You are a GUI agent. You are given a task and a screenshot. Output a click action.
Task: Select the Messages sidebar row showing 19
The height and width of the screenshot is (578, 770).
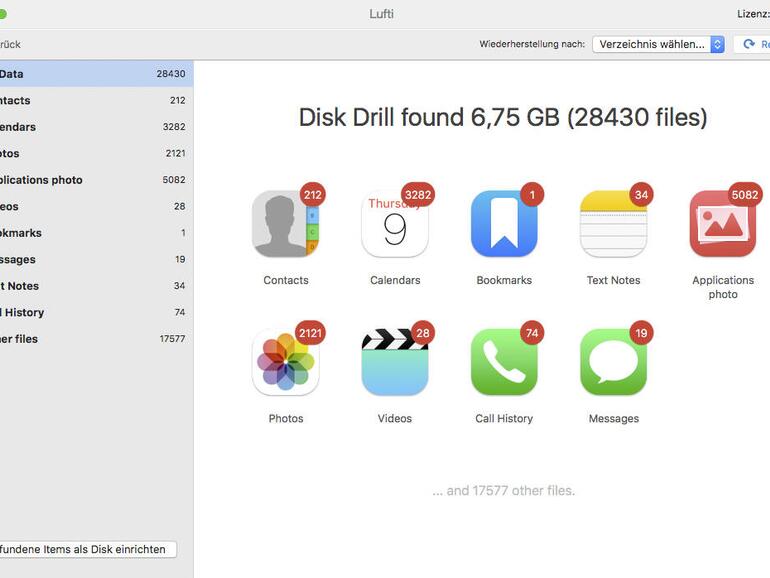coord(96,259)
